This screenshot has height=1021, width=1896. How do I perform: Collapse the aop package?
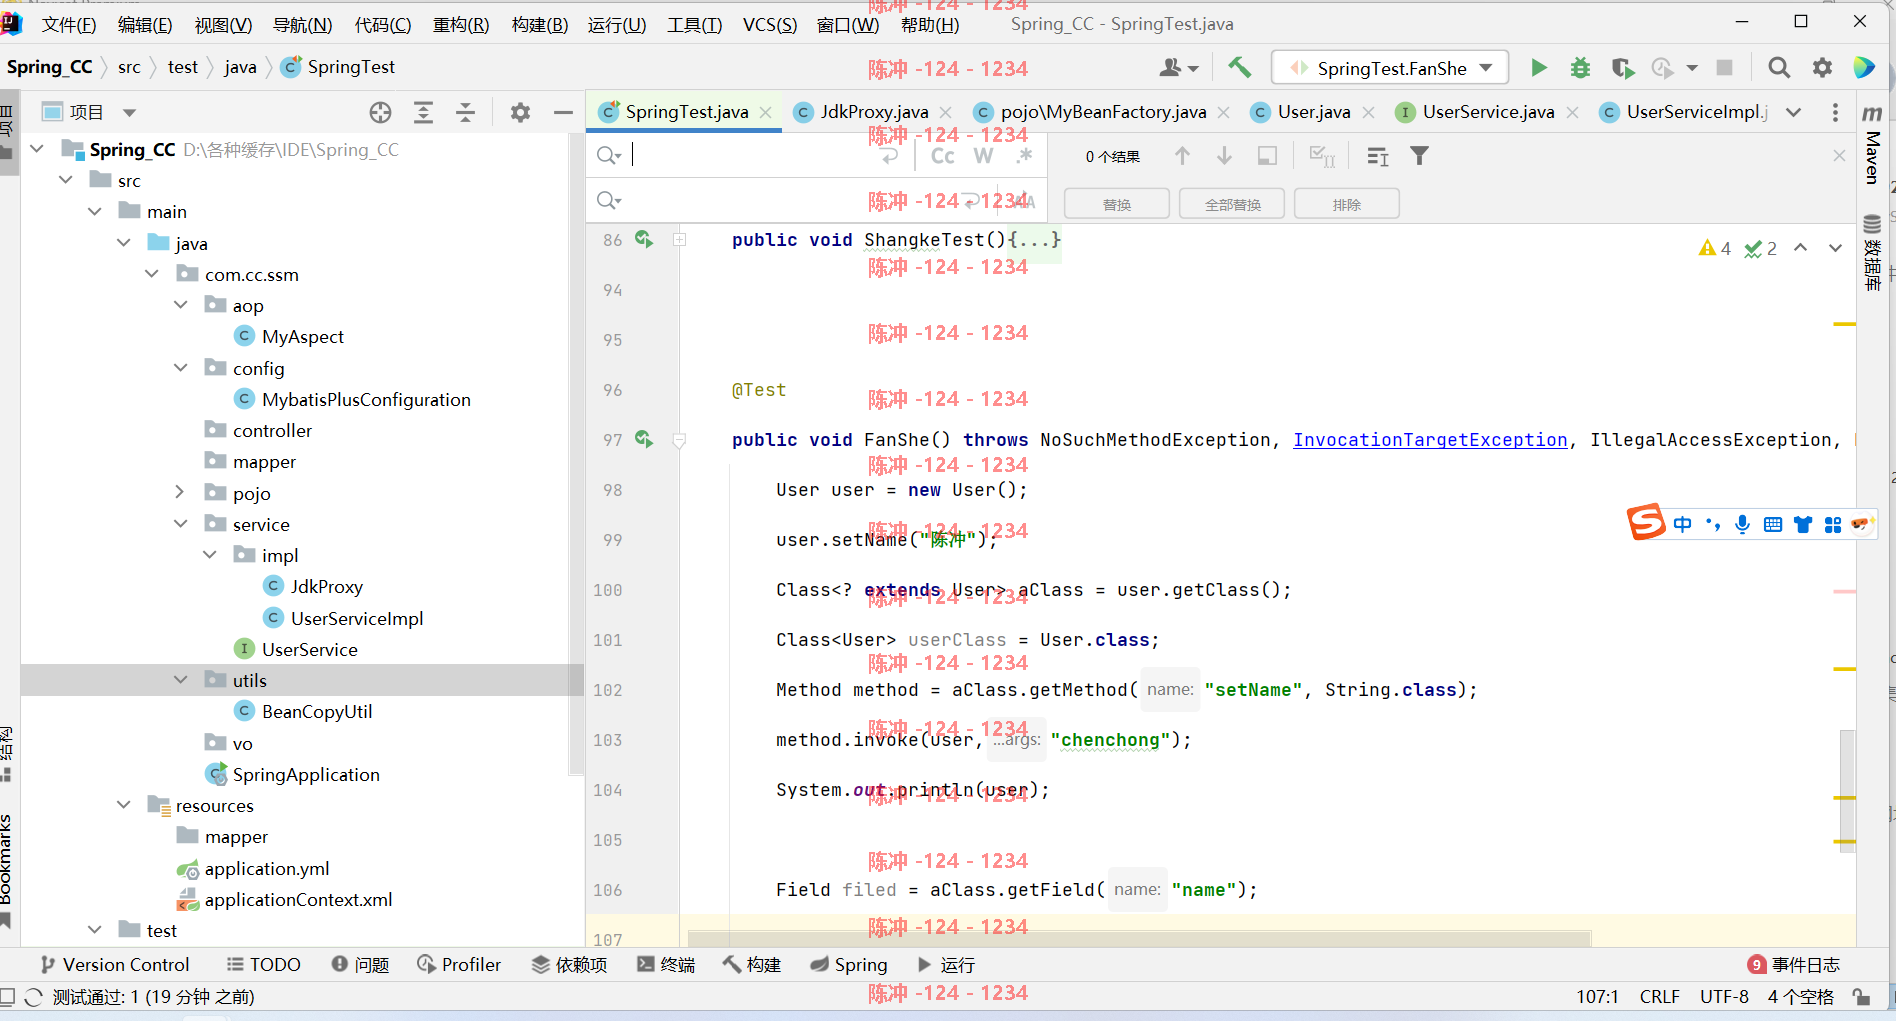[181, 305]
